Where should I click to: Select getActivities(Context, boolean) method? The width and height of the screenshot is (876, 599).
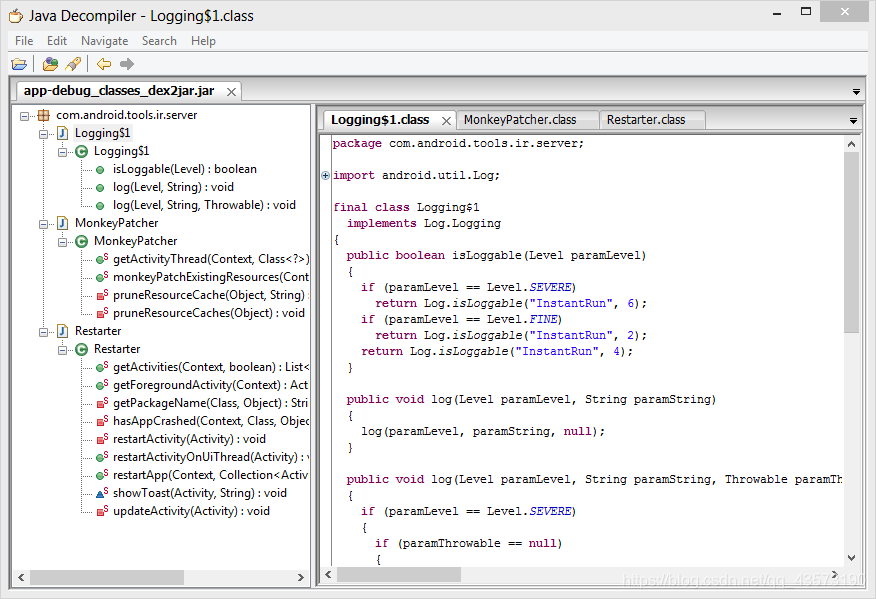tap(211, 367)
